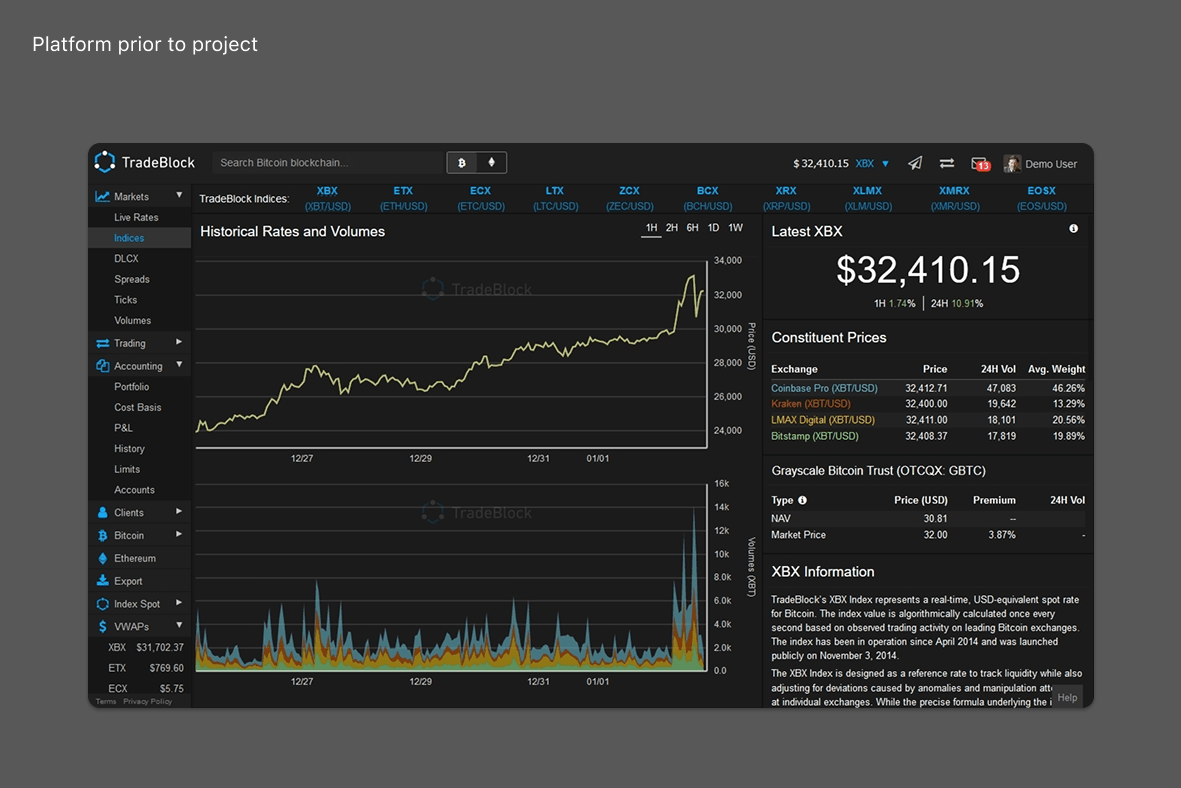Click the Clients person icon

point(102,512)
